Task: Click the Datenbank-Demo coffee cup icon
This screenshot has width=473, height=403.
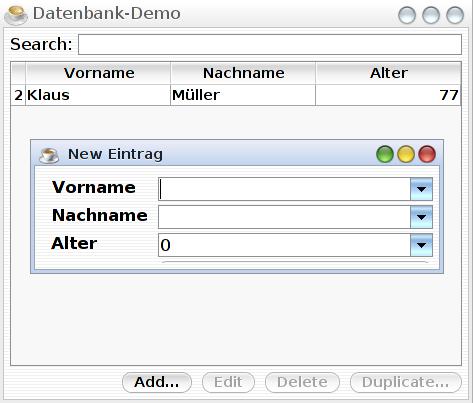Action: (16, 15)
